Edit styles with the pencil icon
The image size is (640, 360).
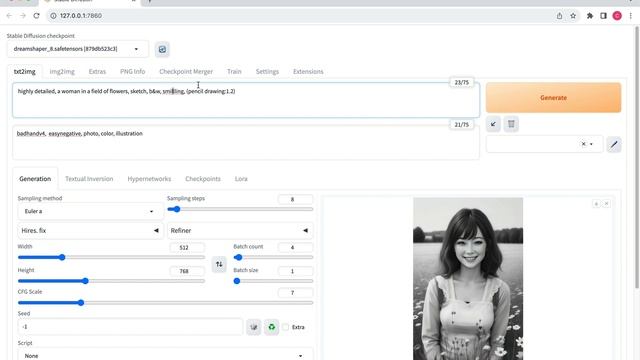click(614, 144)
